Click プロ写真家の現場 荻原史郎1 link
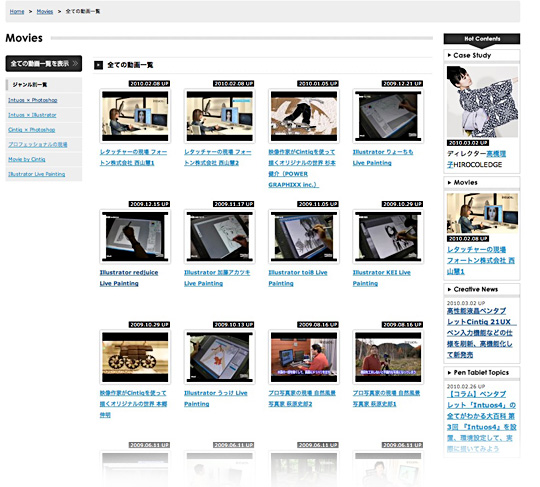Screen dimensions: 540x487 coord(386,398)
